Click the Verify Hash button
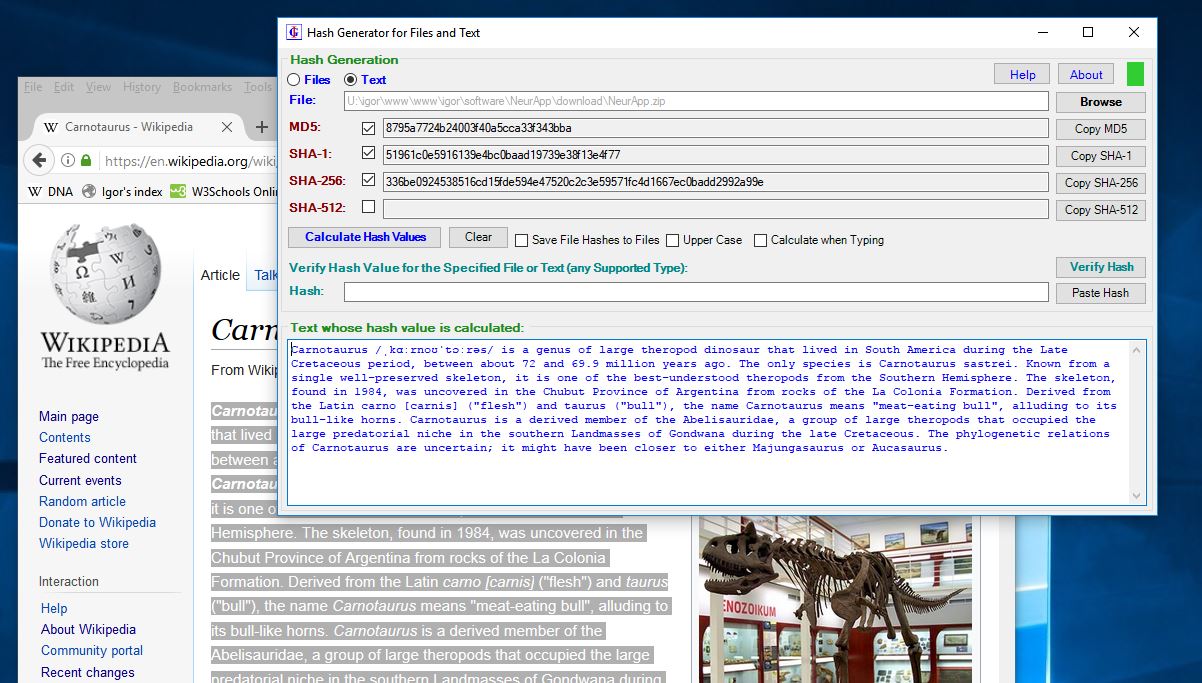Screen dimensions: 1202x683 [x=1100, y=267]
